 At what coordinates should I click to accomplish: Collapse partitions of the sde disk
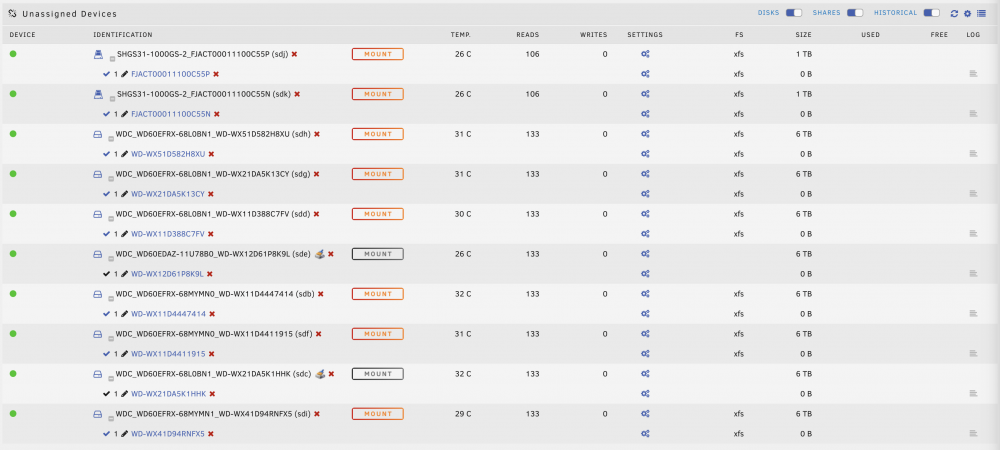pyautogui.click(x=112, y=258)
